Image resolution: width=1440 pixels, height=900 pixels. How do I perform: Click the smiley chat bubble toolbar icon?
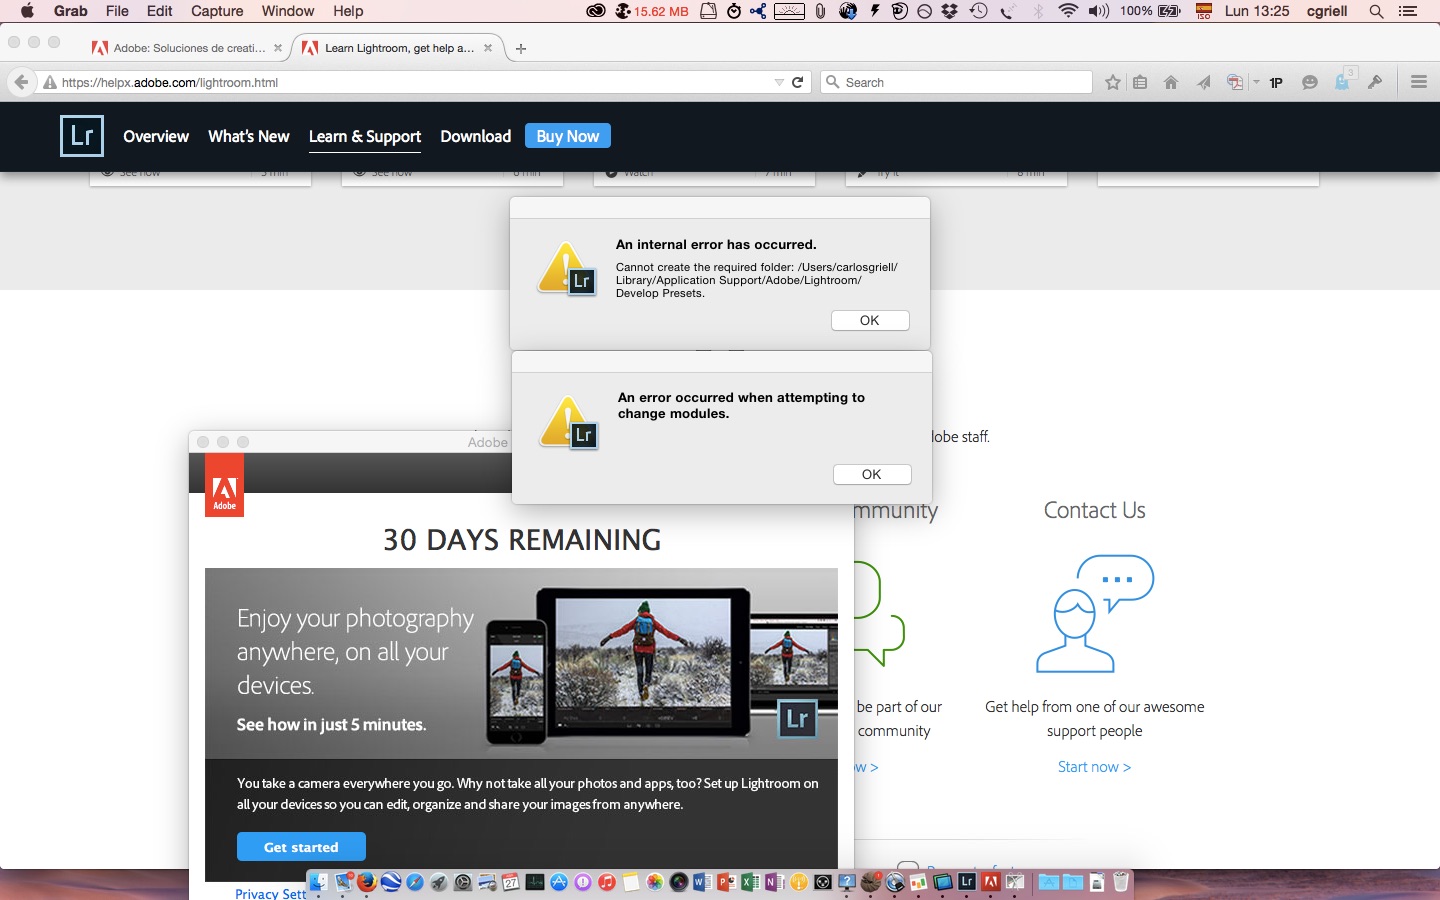[1310, 83]
